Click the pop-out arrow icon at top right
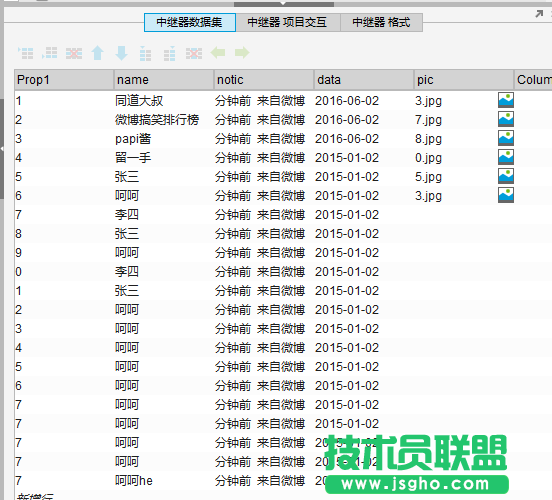 tap(539, 14)
